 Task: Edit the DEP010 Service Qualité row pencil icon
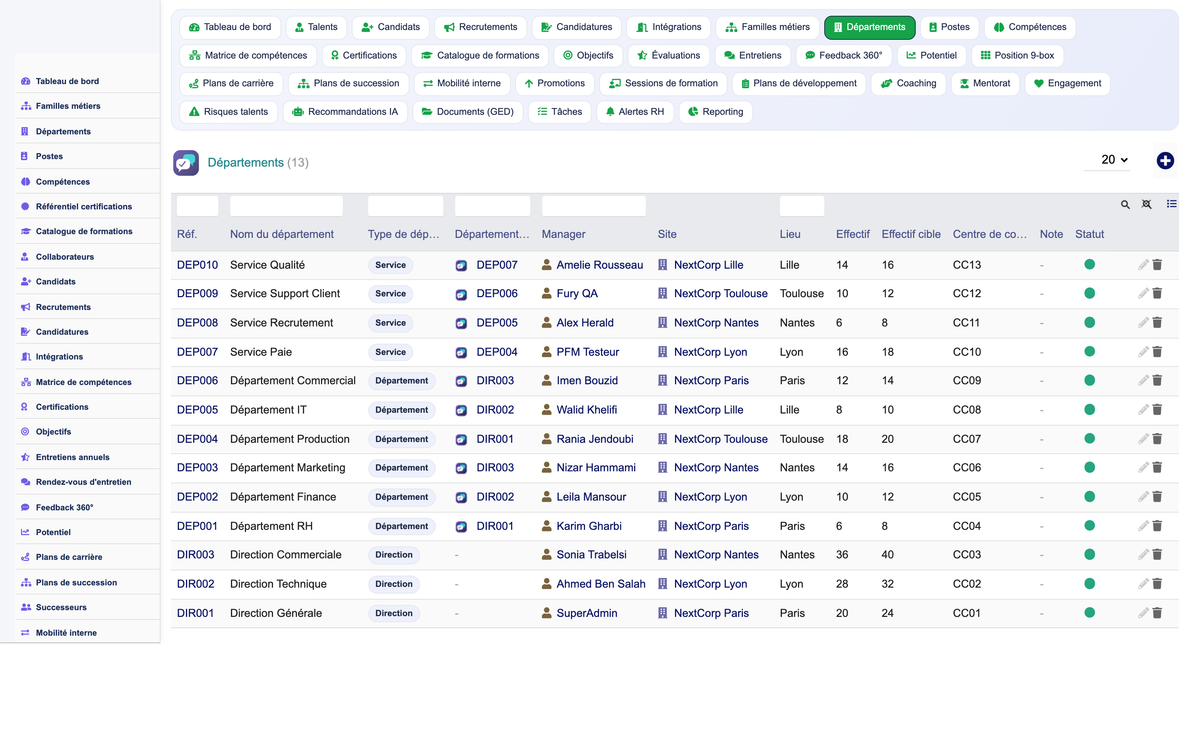coord(1143,265)
